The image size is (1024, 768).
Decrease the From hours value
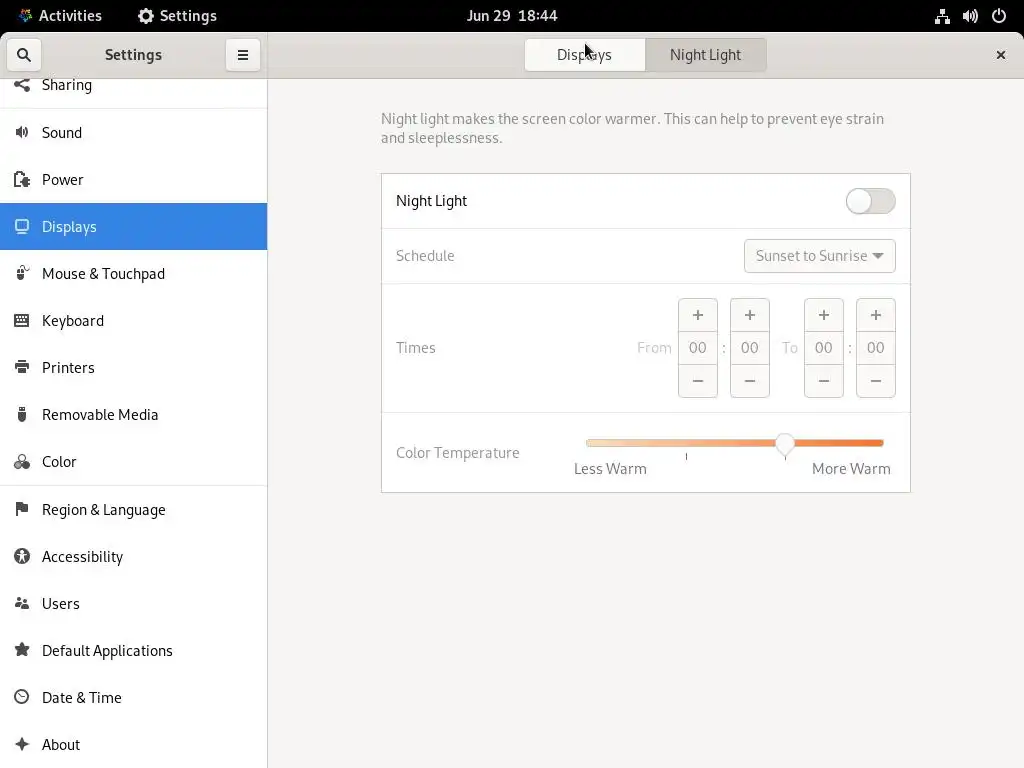click(x=697, y=381)
